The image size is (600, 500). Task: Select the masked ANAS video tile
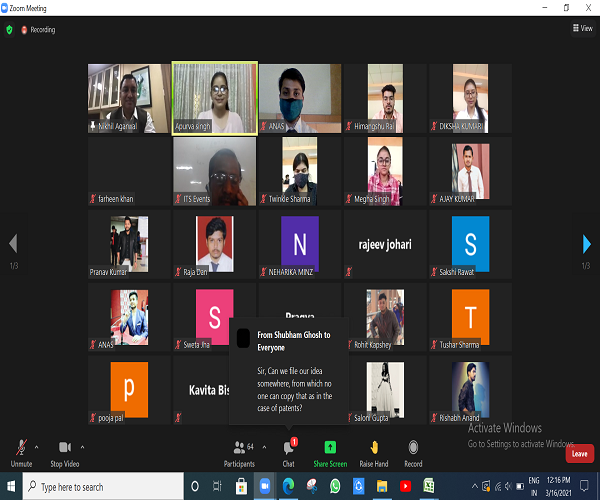coord(300,98)
